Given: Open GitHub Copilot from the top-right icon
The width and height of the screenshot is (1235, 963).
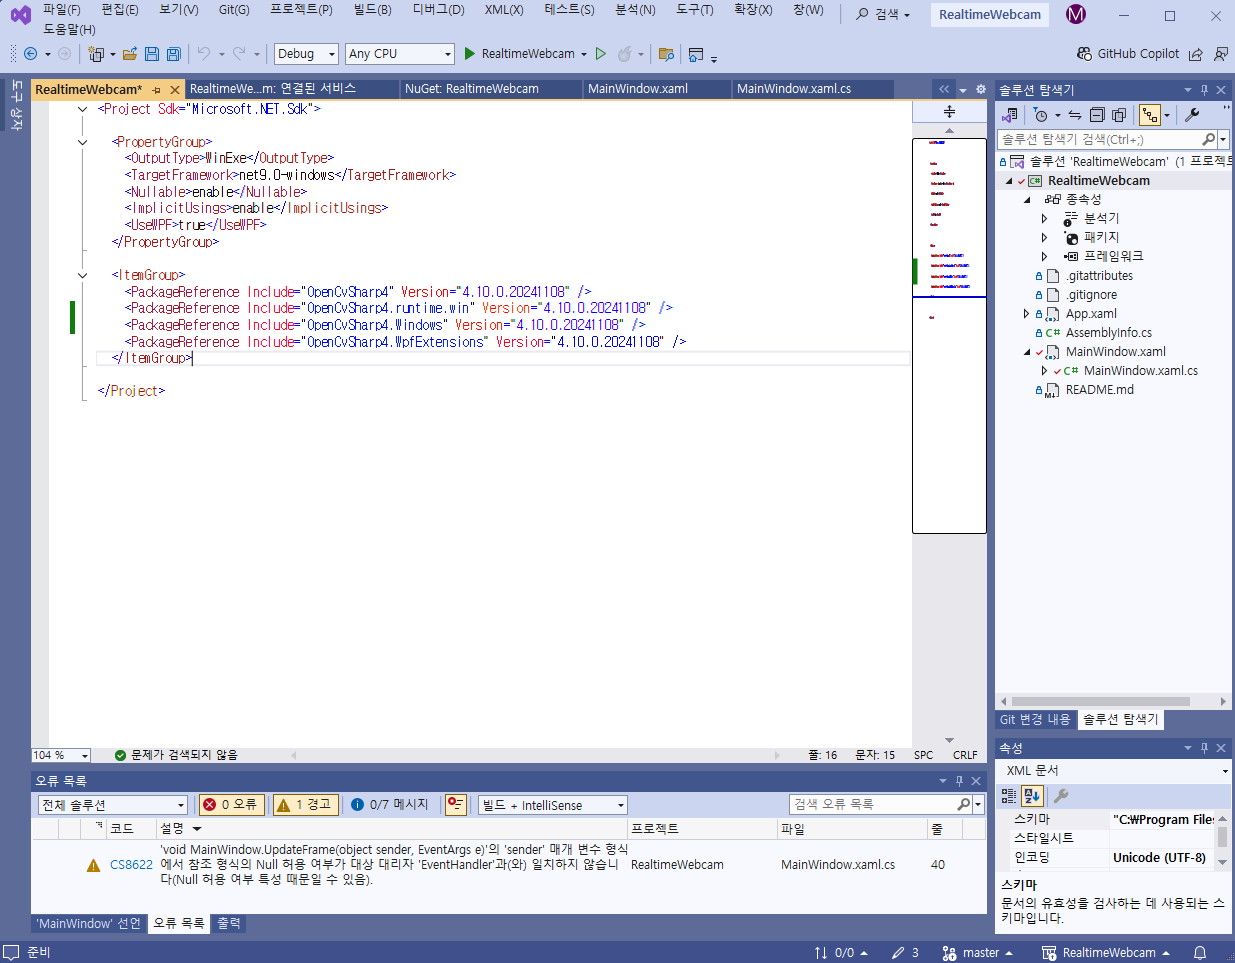Looking at the screenshot, I should point(1128,54).
